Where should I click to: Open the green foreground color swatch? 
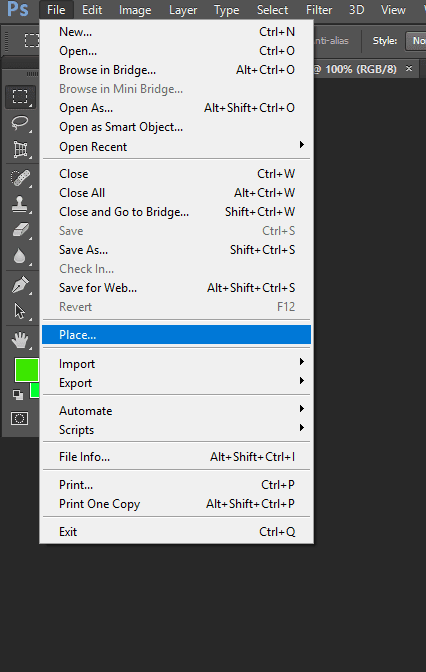tap(27, 370)
